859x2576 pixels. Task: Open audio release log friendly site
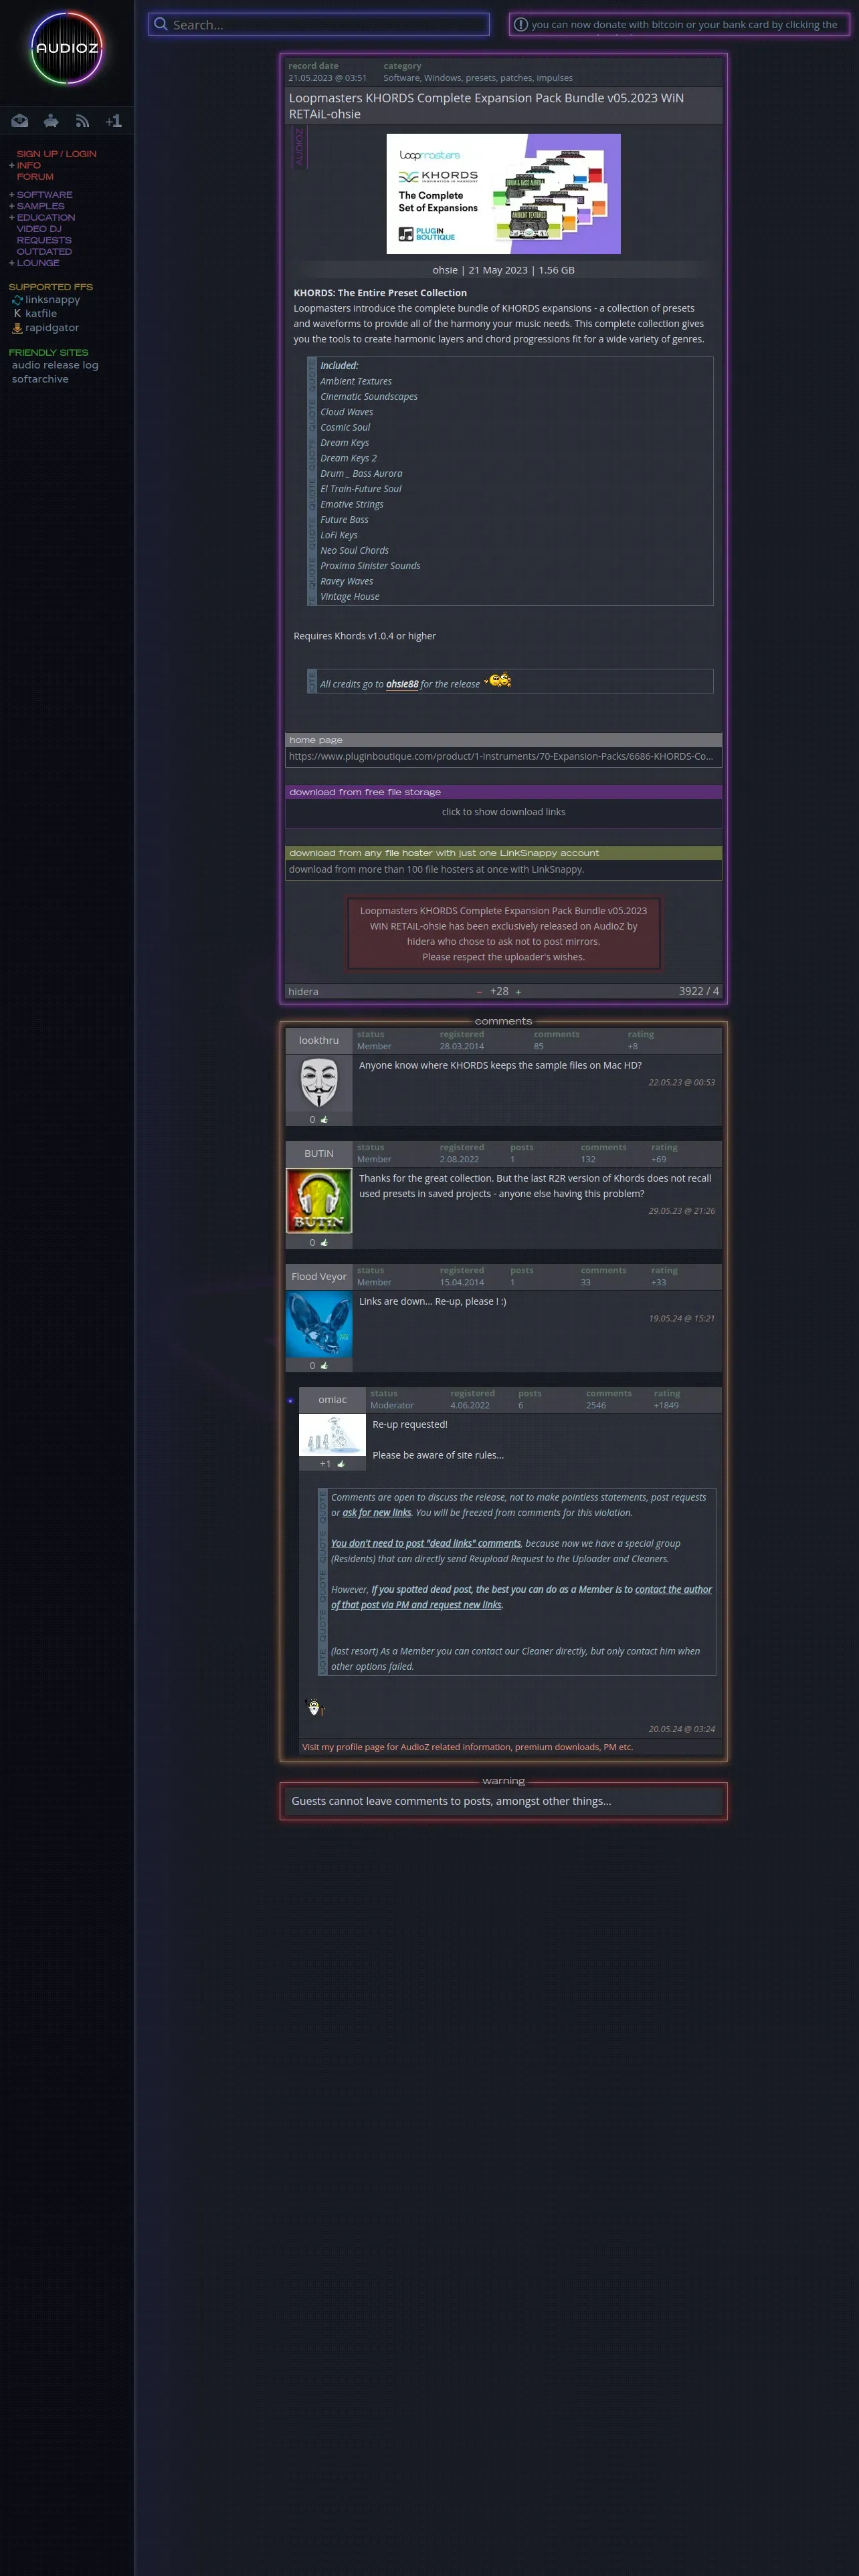coord(55,366)
